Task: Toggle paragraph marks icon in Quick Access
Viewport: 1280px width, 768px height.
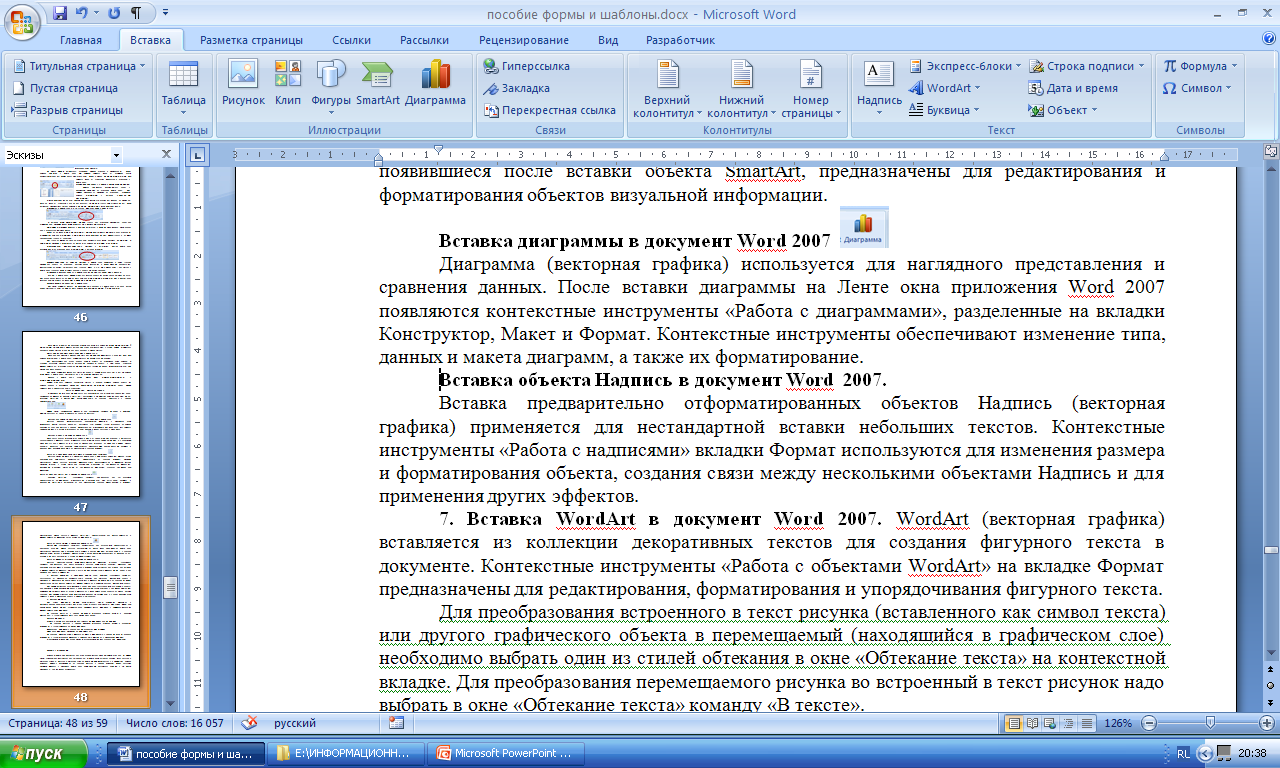Action: point(135,15)
